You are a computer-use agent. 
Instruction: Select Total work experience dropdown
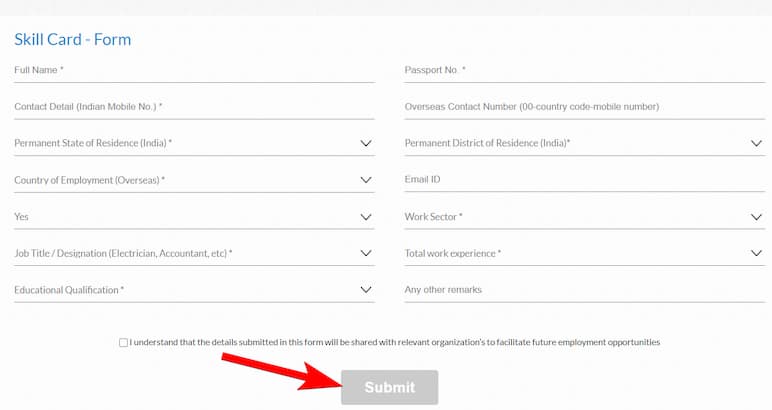[585, 253]
